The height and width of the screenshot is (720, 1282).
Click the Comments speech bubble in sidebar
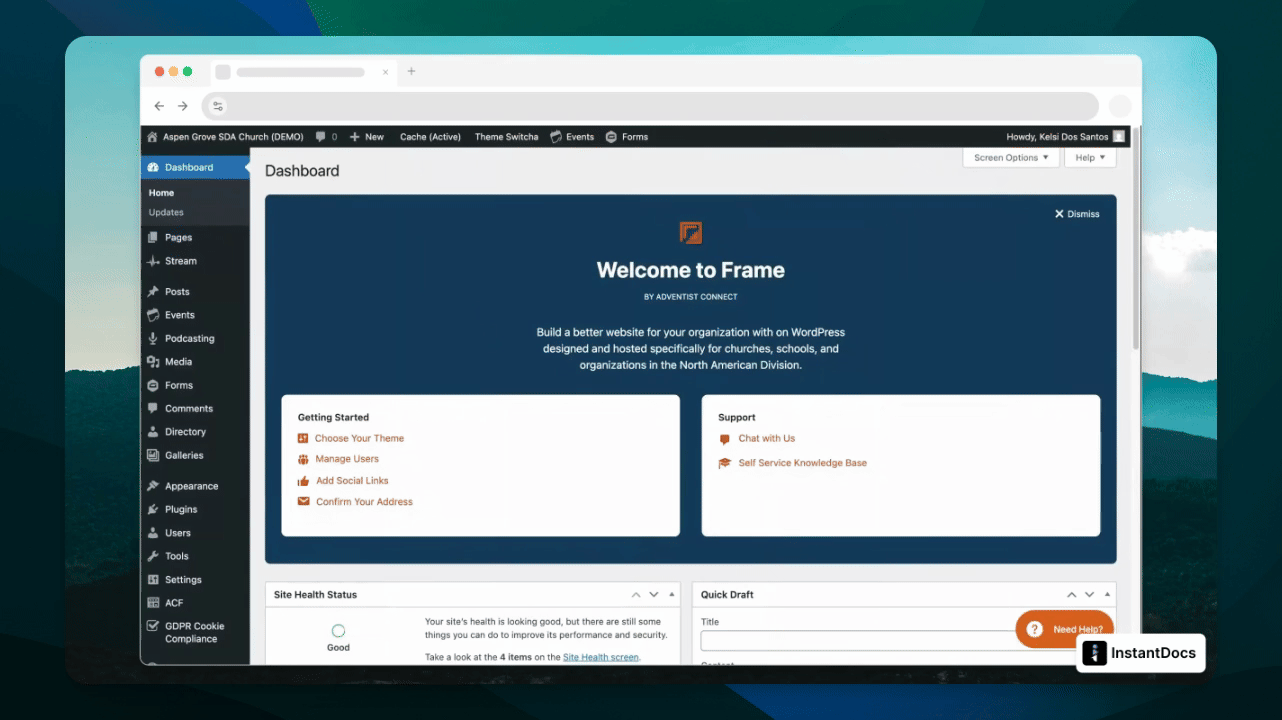[153, 408]
